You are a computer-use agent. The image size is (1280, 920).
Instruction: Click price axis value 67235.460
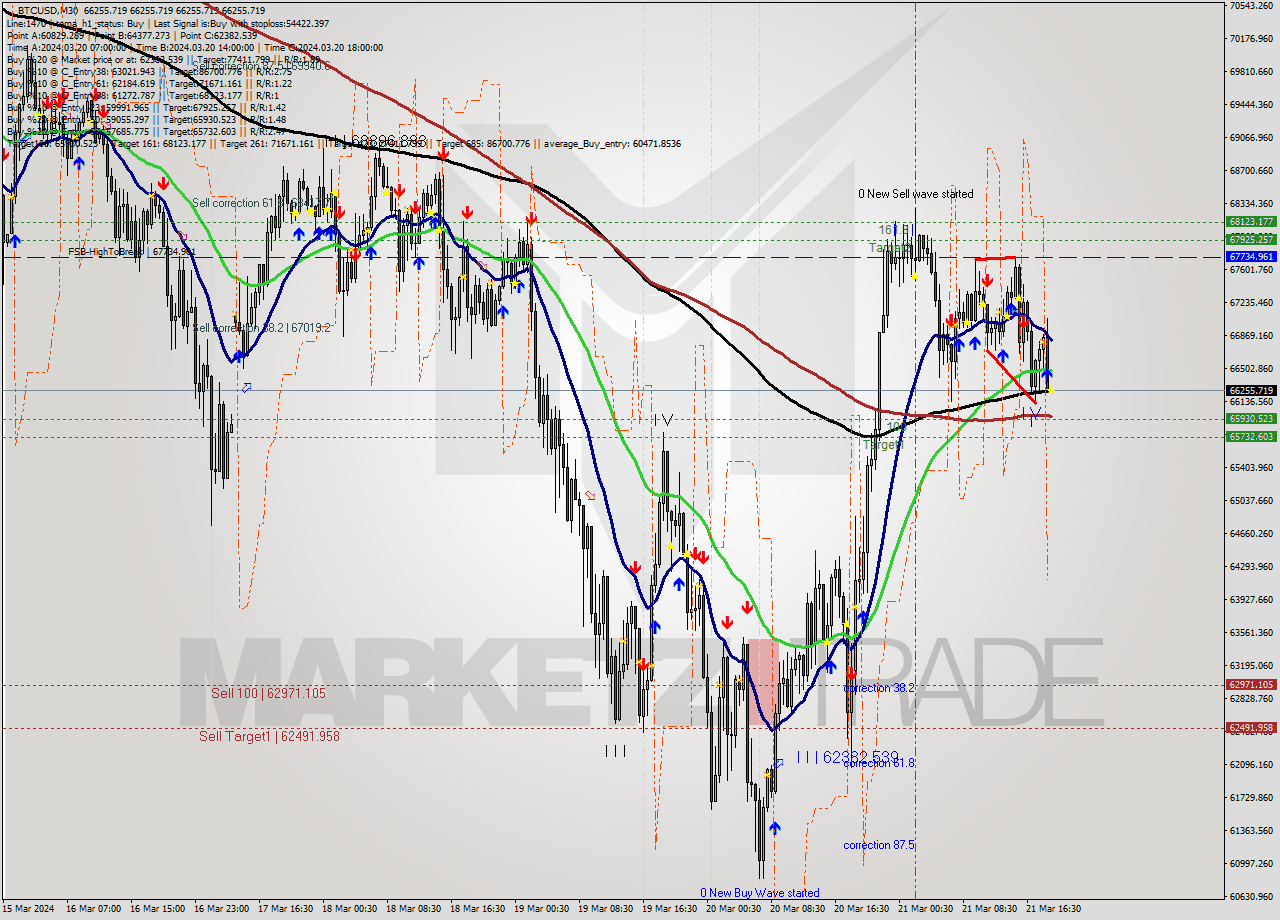pos(1250,303)
